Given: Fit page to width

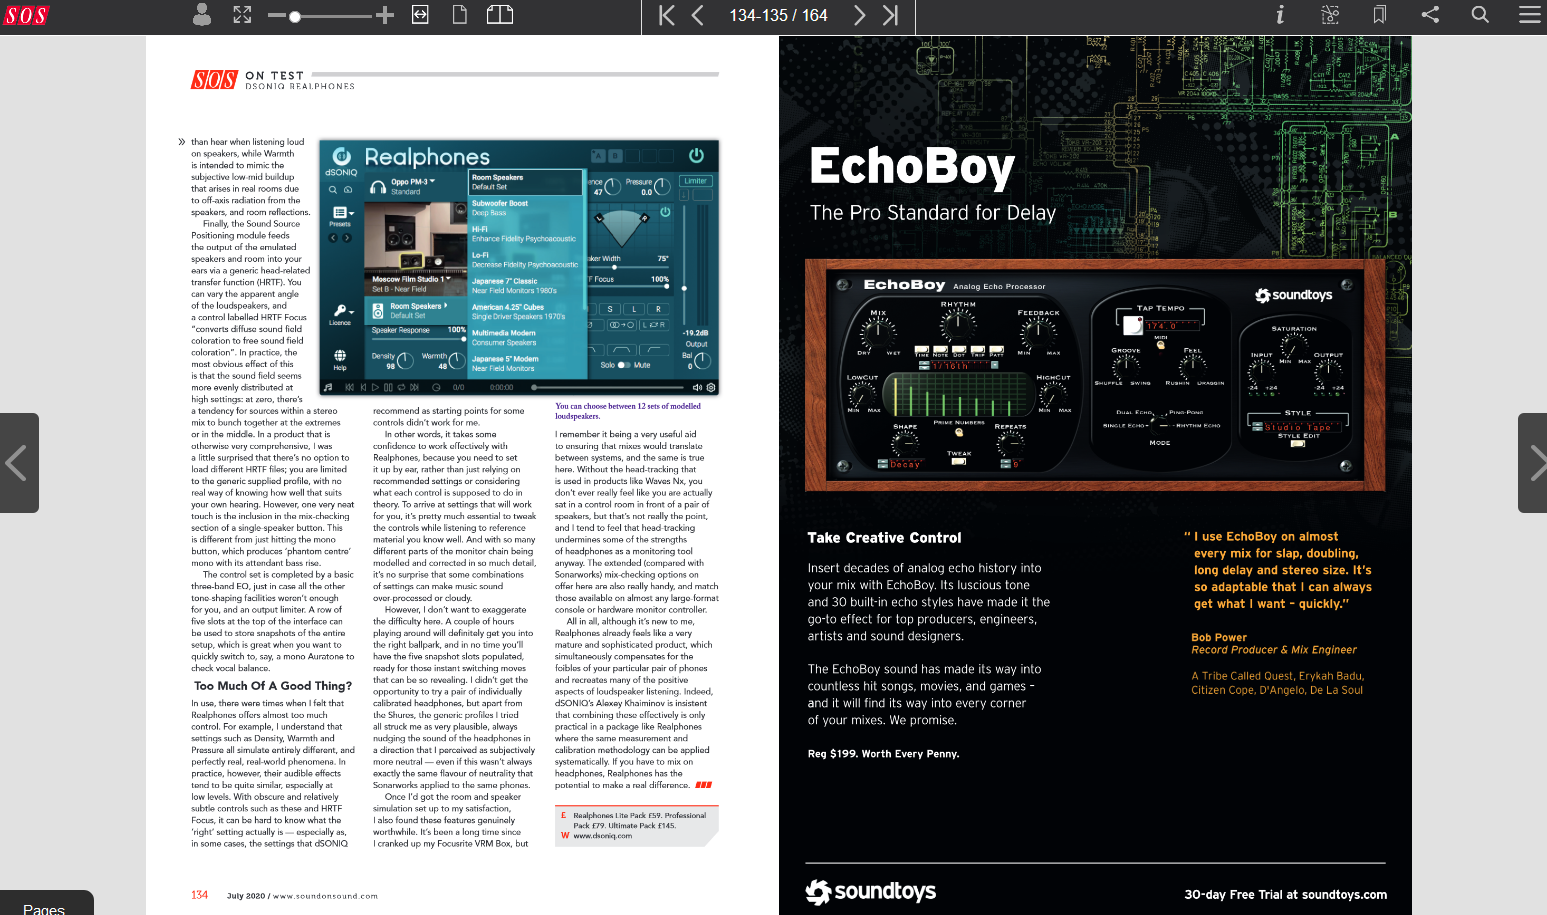Looking at the screenshot, I should [x=421, y=14].
